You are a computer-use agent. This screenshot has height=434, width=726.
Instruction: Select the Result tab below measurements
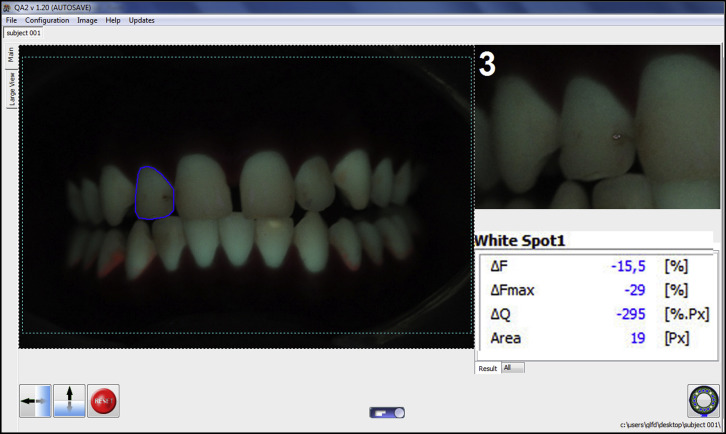click(487, 368)
